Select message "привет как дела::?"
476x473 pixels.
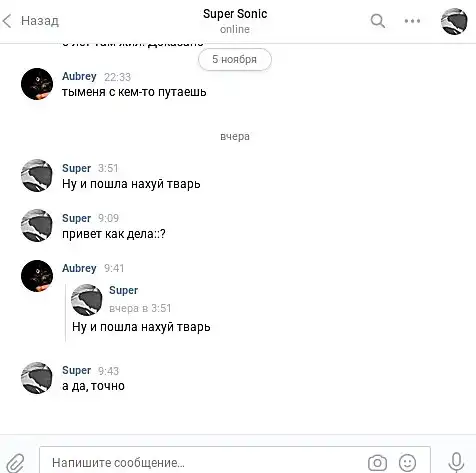pyautogui.click(x=114, y=234)
